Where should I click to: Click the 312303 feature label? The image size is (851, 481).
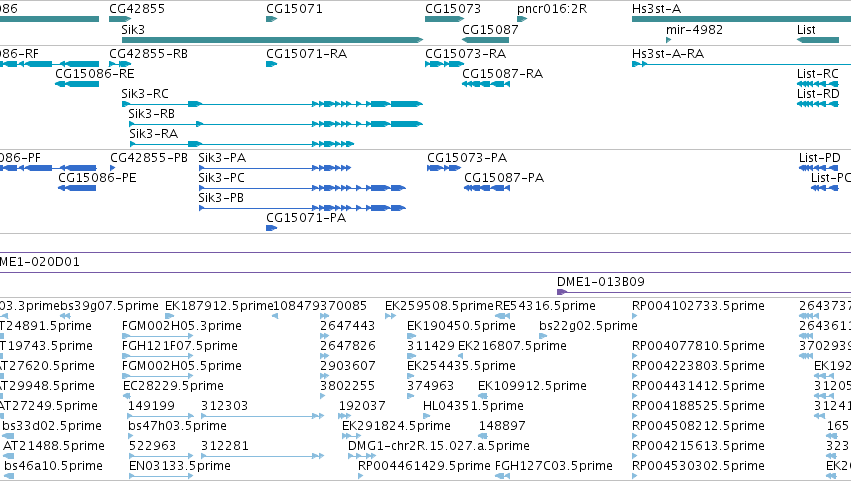(x=224, y=406)
